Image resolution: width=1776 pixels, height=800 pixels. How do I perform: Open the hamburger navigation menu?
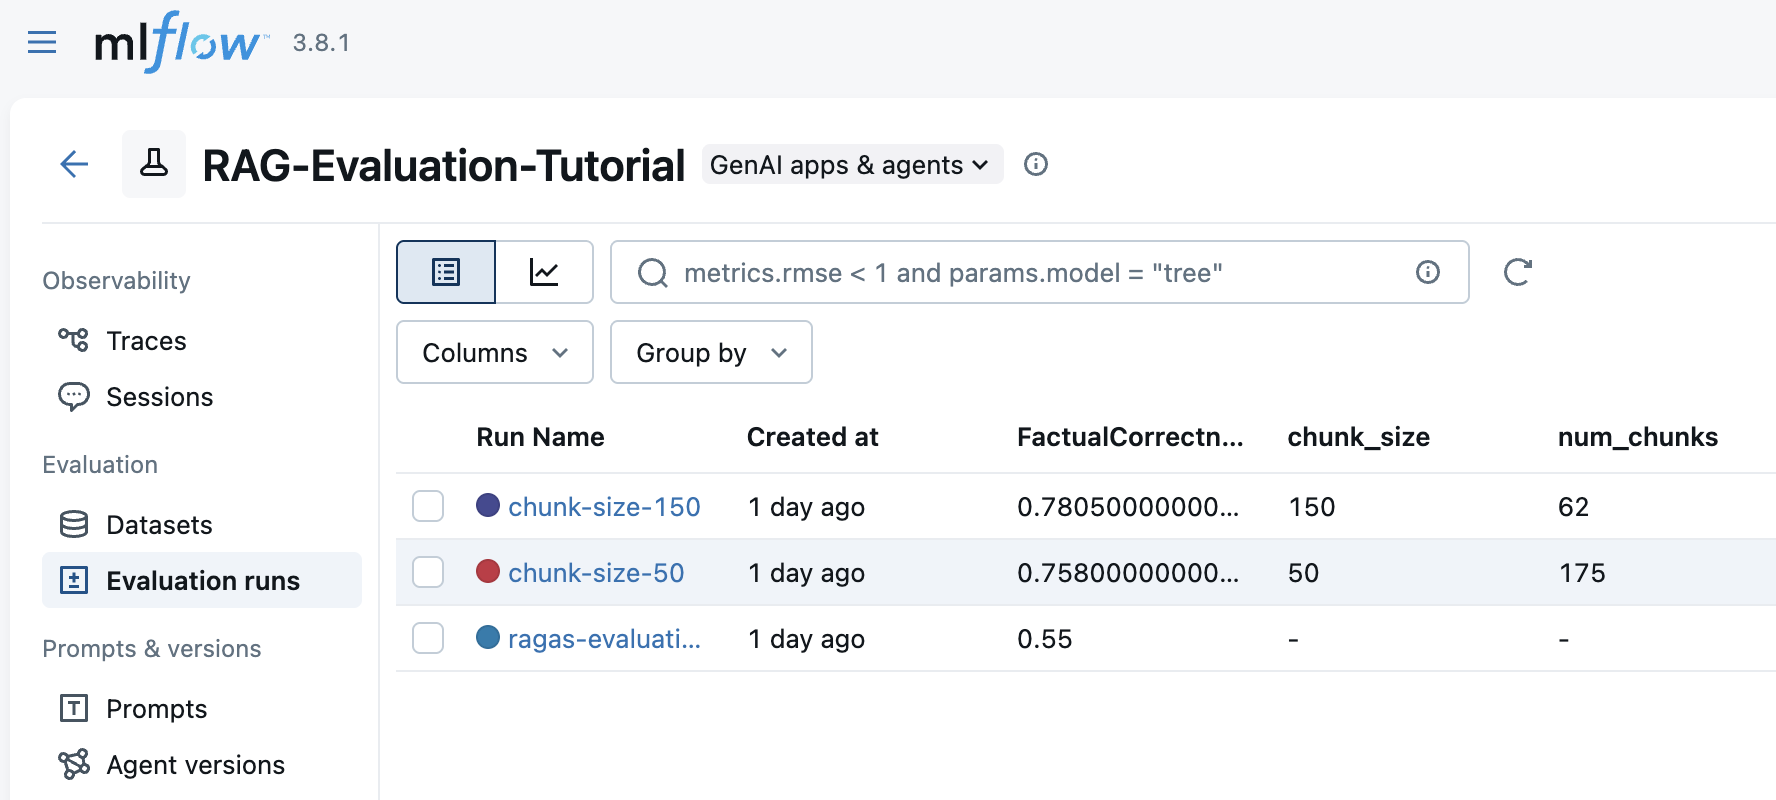42,43
